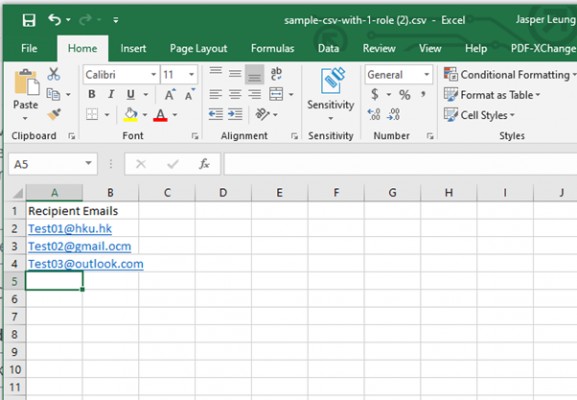
Task: Toggle Center align for cell text
Action: click(235, 95)
